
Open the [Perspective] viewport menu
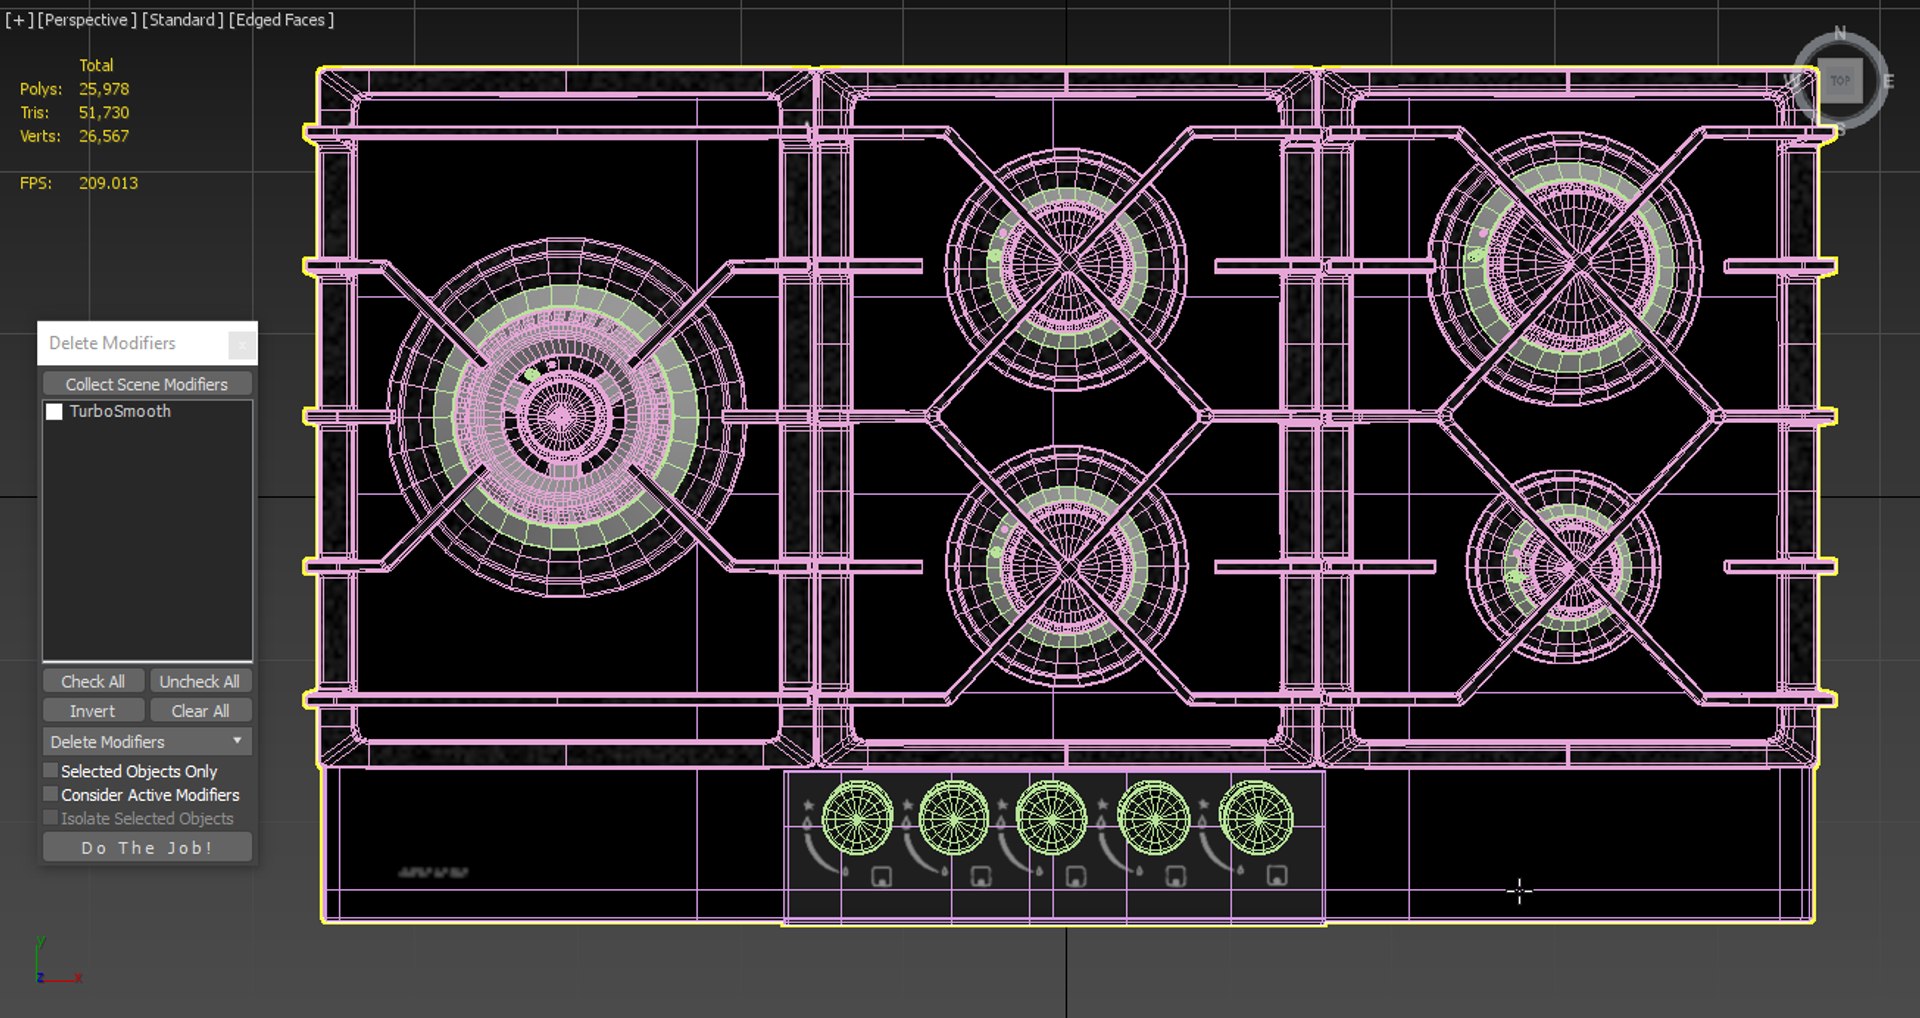(87, 20)
